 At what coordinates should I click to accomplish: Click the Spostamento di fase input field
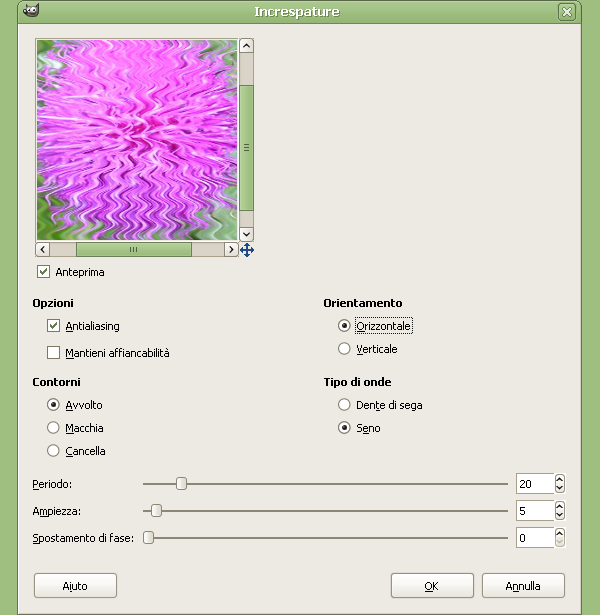534,538
